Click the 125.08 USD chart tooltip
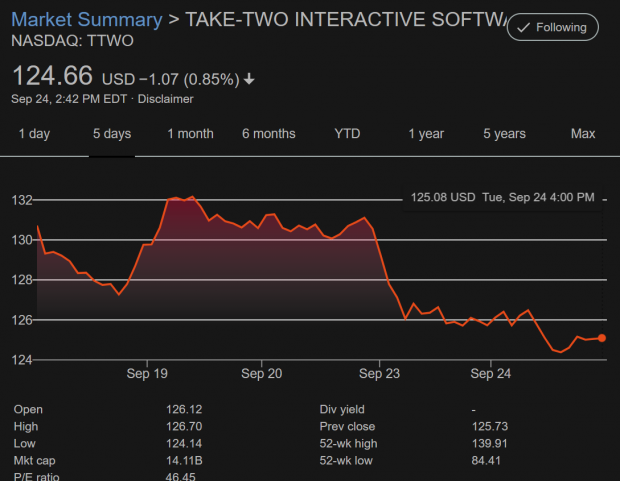 [x=502, y=197]
